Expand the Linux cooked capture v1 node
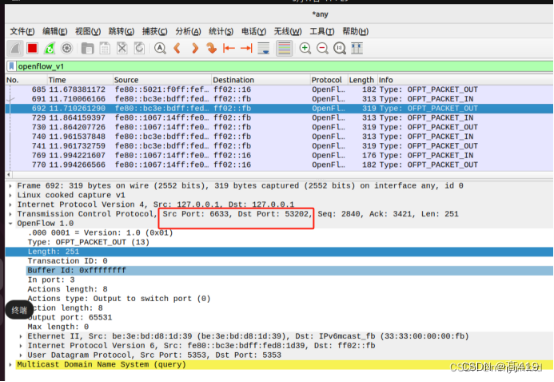This screenshot has height=382, width=554. [10, 195]
